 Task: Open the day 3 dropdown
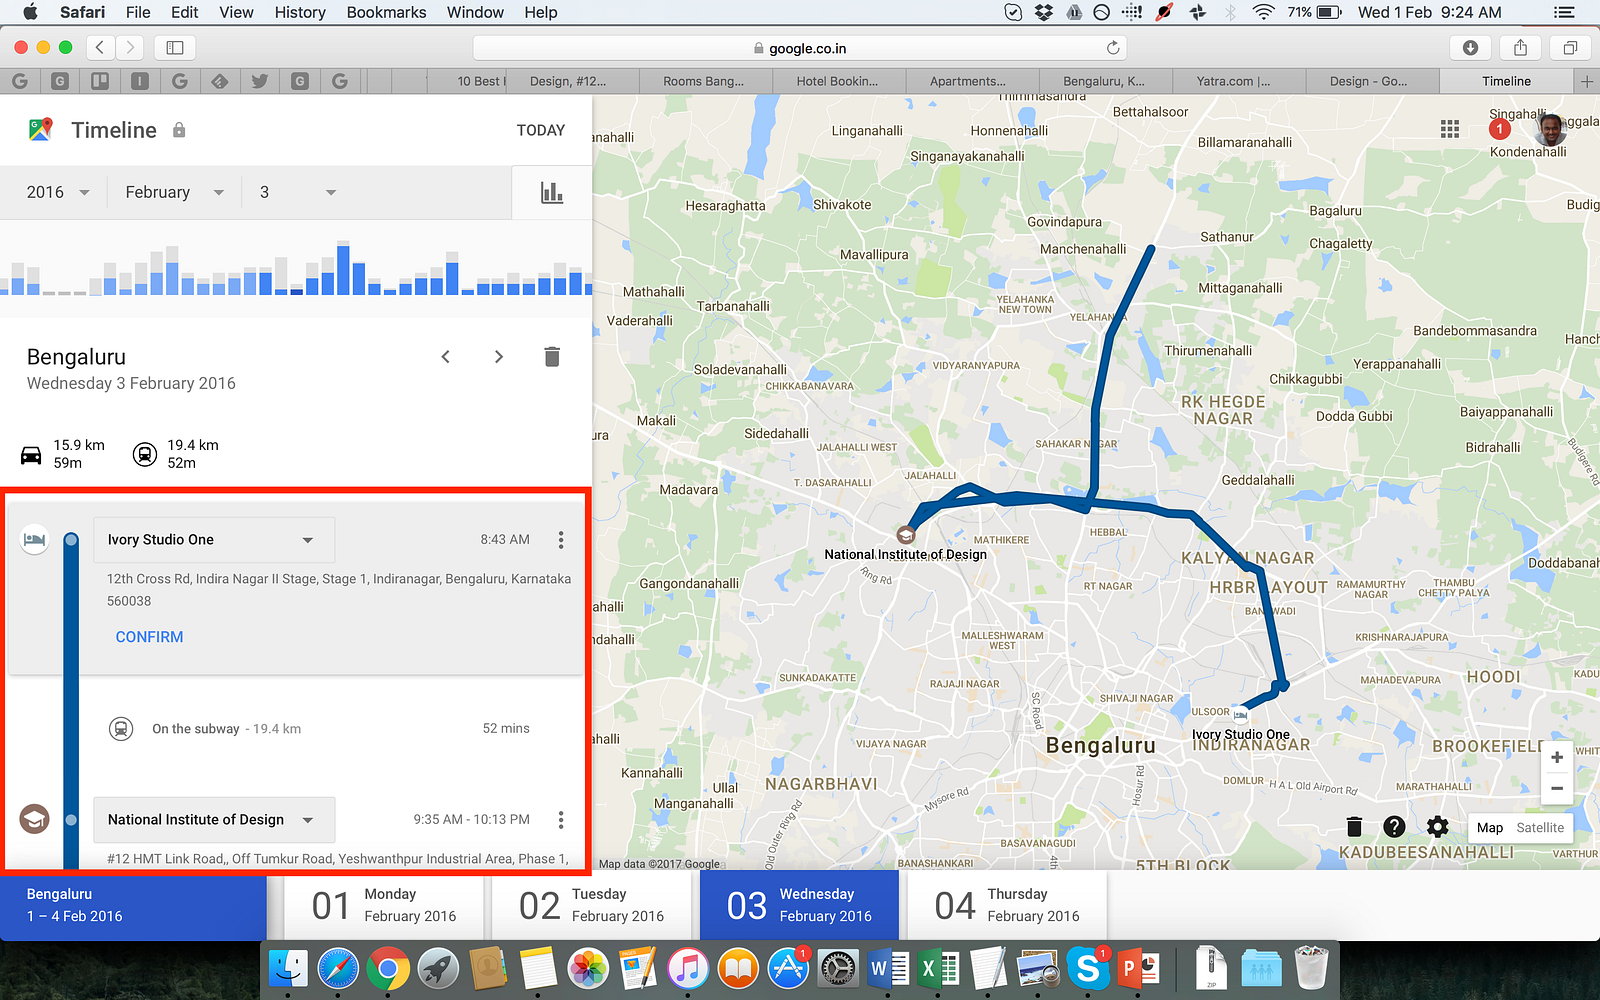click(297, 192)
